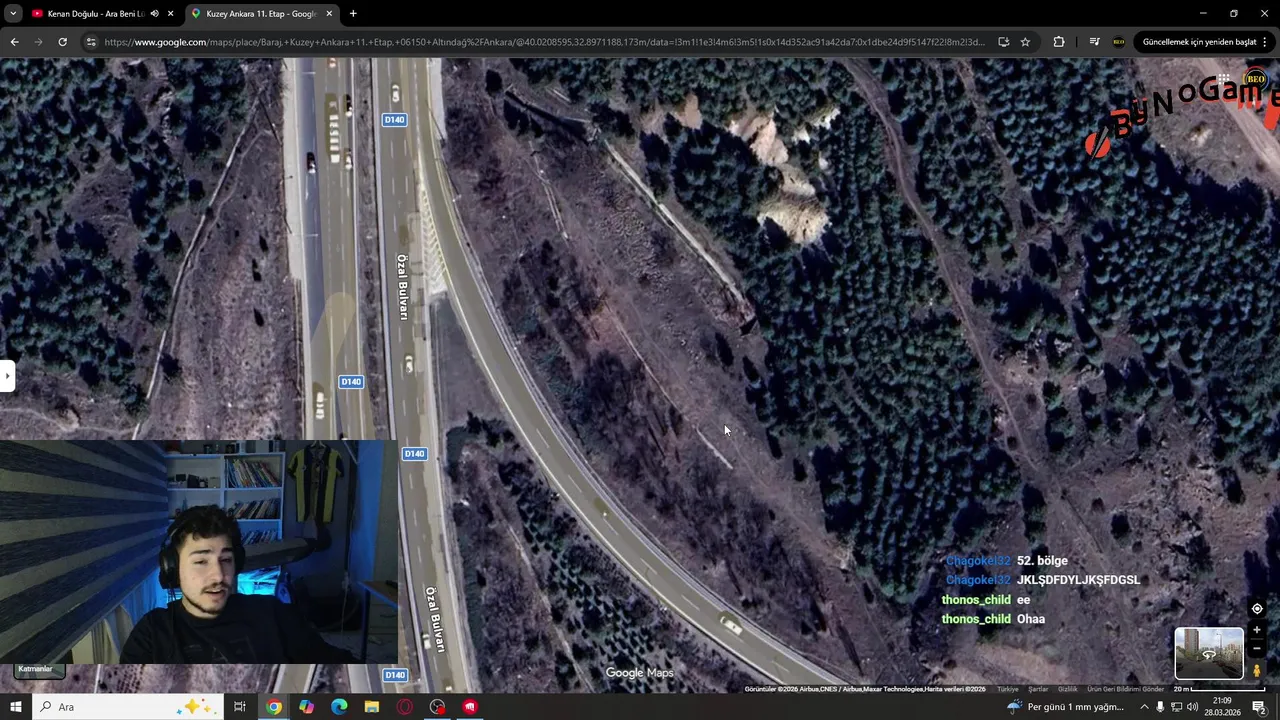Viewport: 1280px width, 720px height.
Task: Open the volume speaker tray icon
Action: (x=1192, y=707)
